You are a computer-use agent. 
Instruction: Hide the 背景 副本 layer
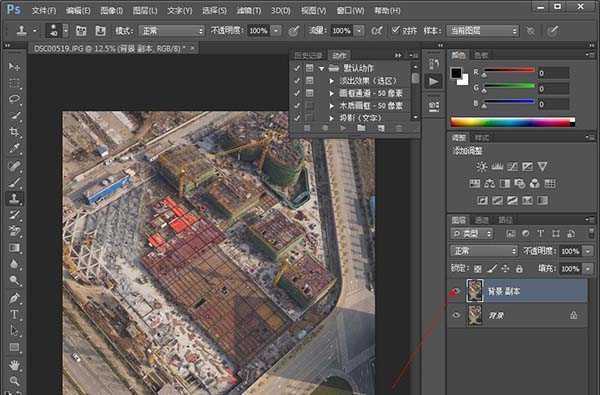point(455,292)
